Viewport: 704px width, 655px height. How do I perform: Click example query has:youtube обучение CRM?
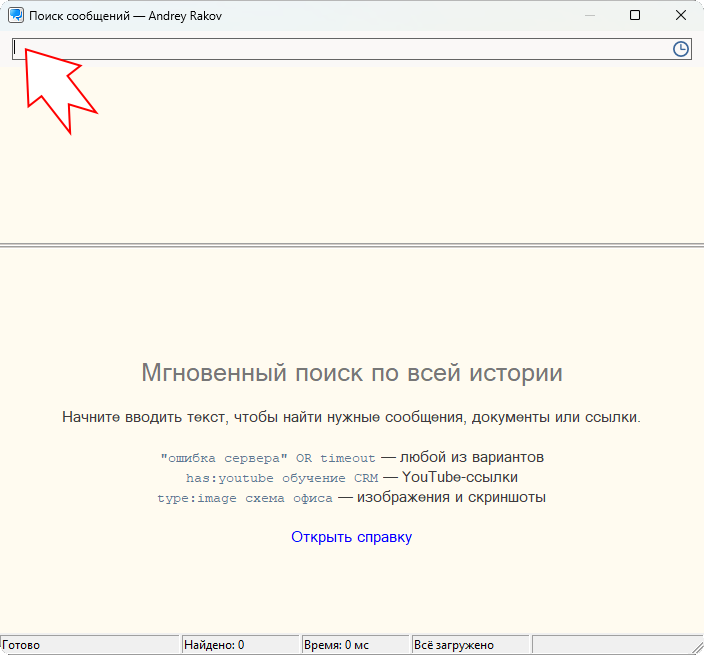282,478
